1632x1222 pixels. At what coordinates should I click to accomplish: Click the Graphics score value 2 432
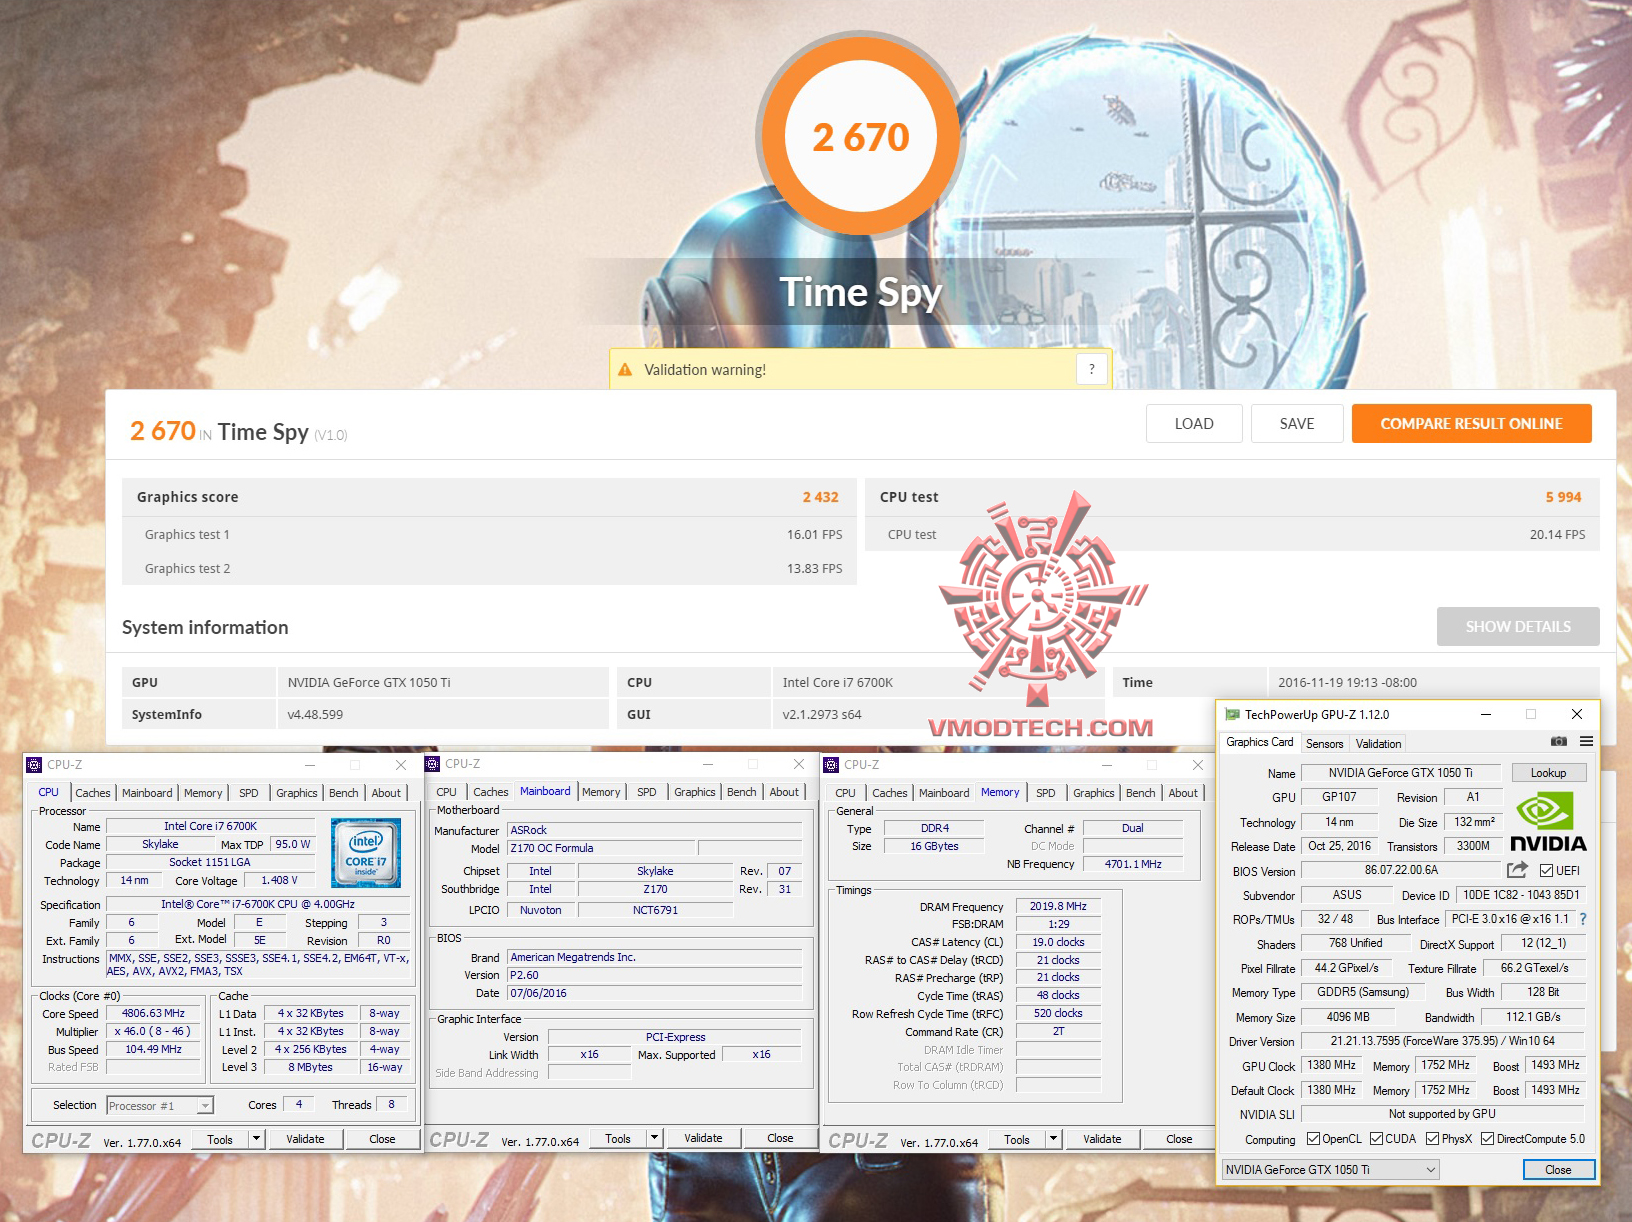click(x=820, y=497)
